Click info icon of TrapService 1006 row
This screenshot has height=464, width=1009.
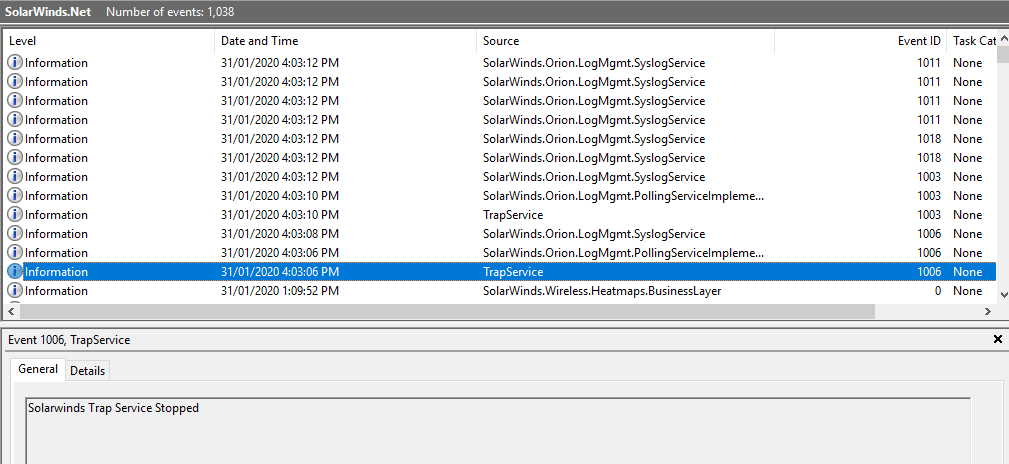pyautogui.click(x=14, y=272)
